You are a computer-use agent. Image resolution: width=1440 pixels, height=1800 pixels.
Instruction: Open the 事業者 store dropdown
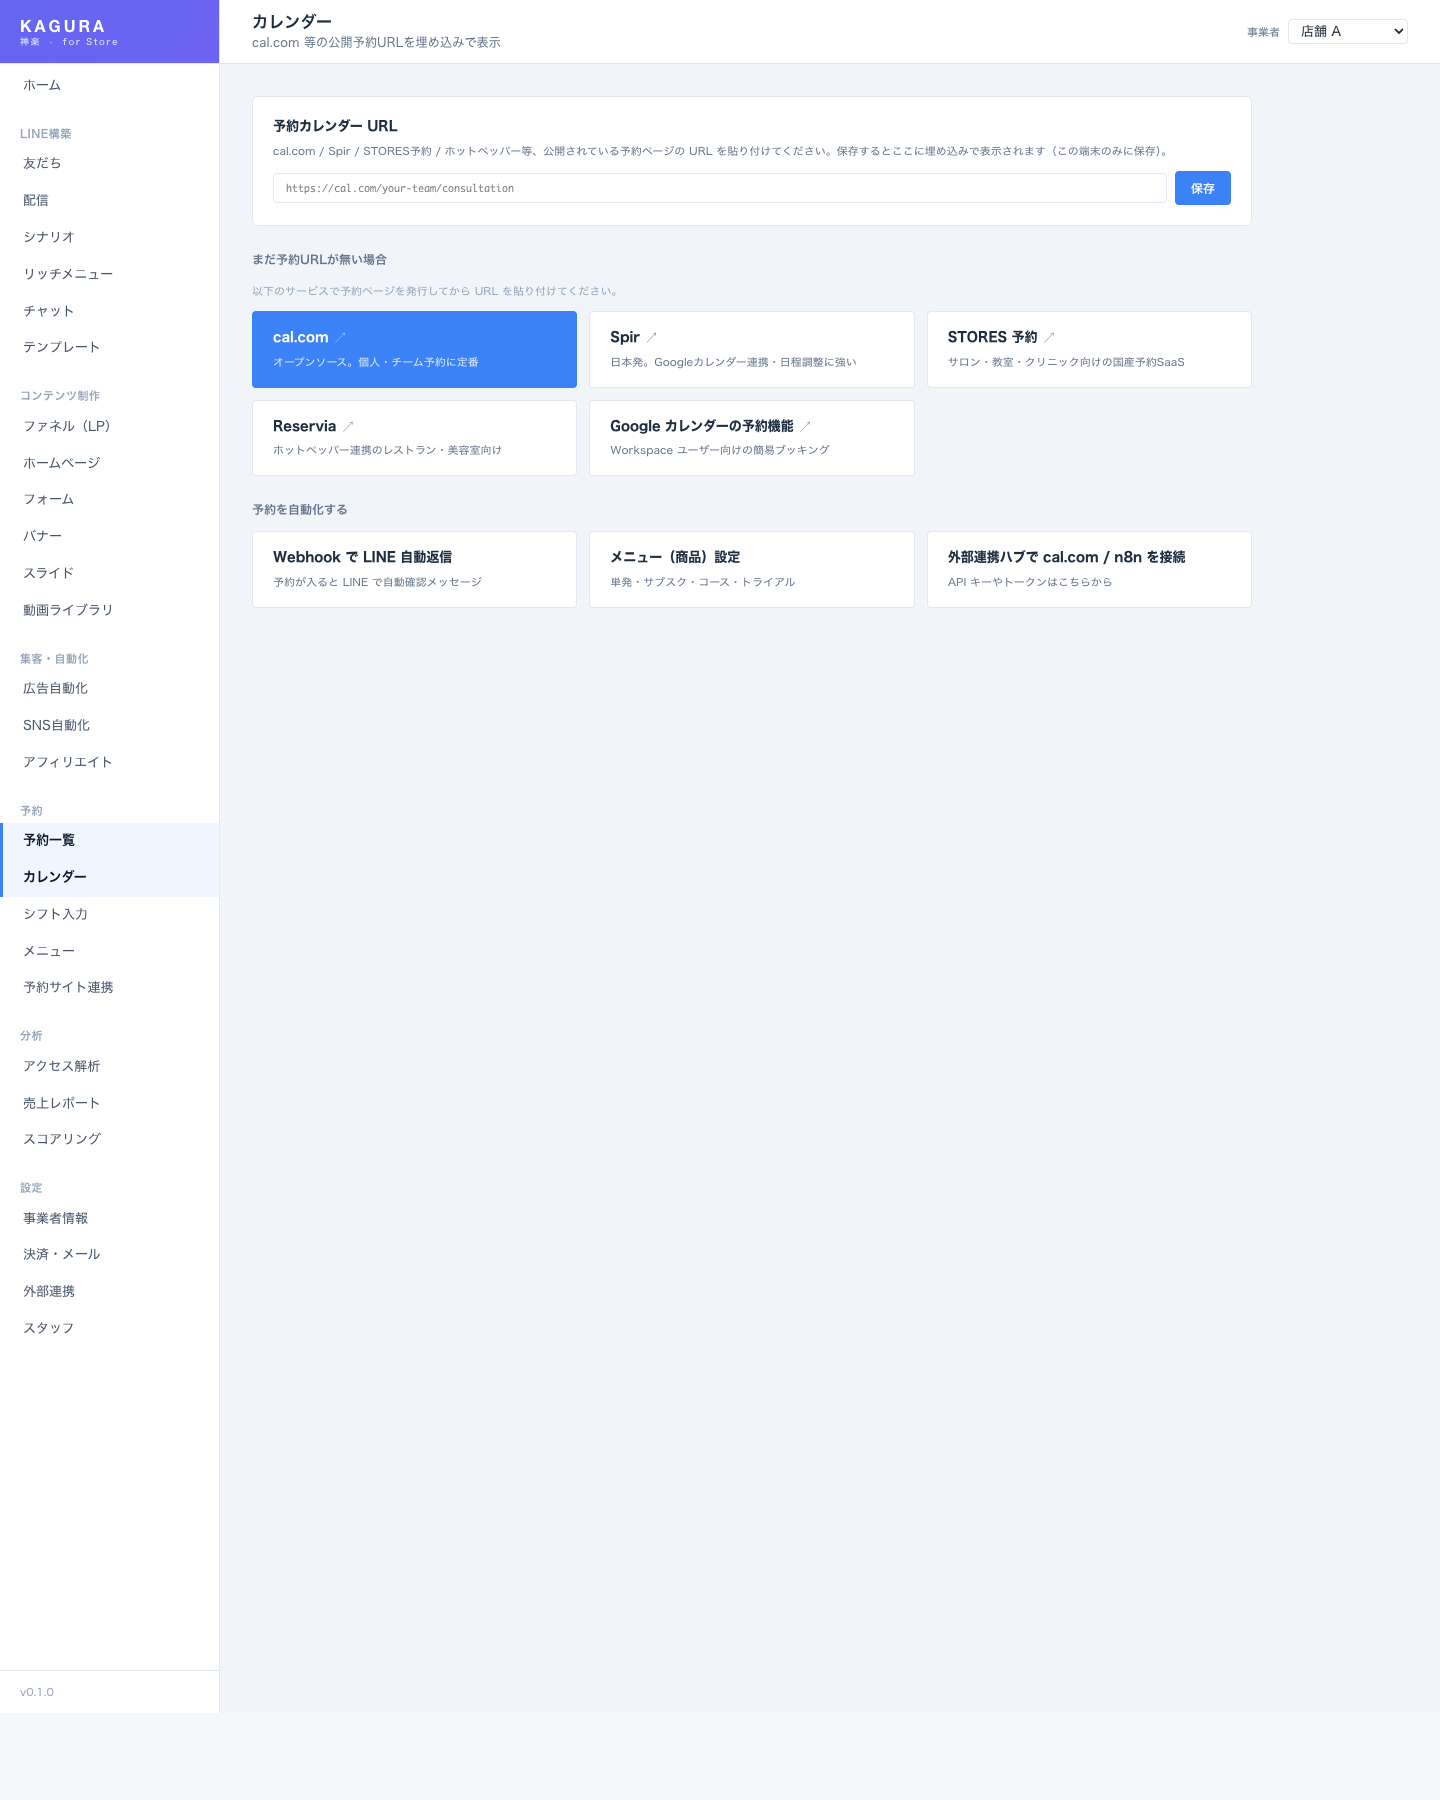tap(1347, 32)
